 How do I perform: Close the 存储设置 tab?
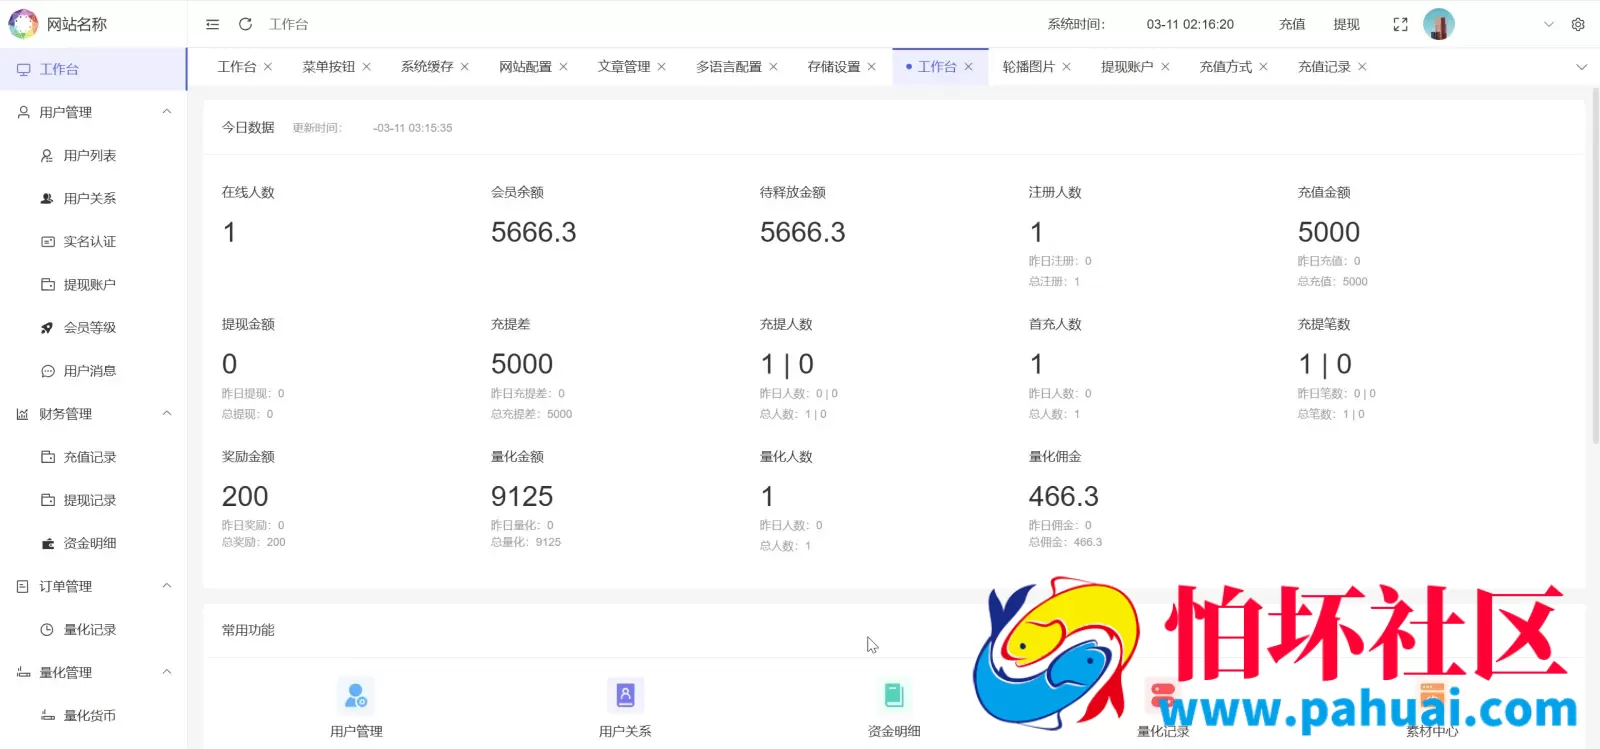pos(872,67)
